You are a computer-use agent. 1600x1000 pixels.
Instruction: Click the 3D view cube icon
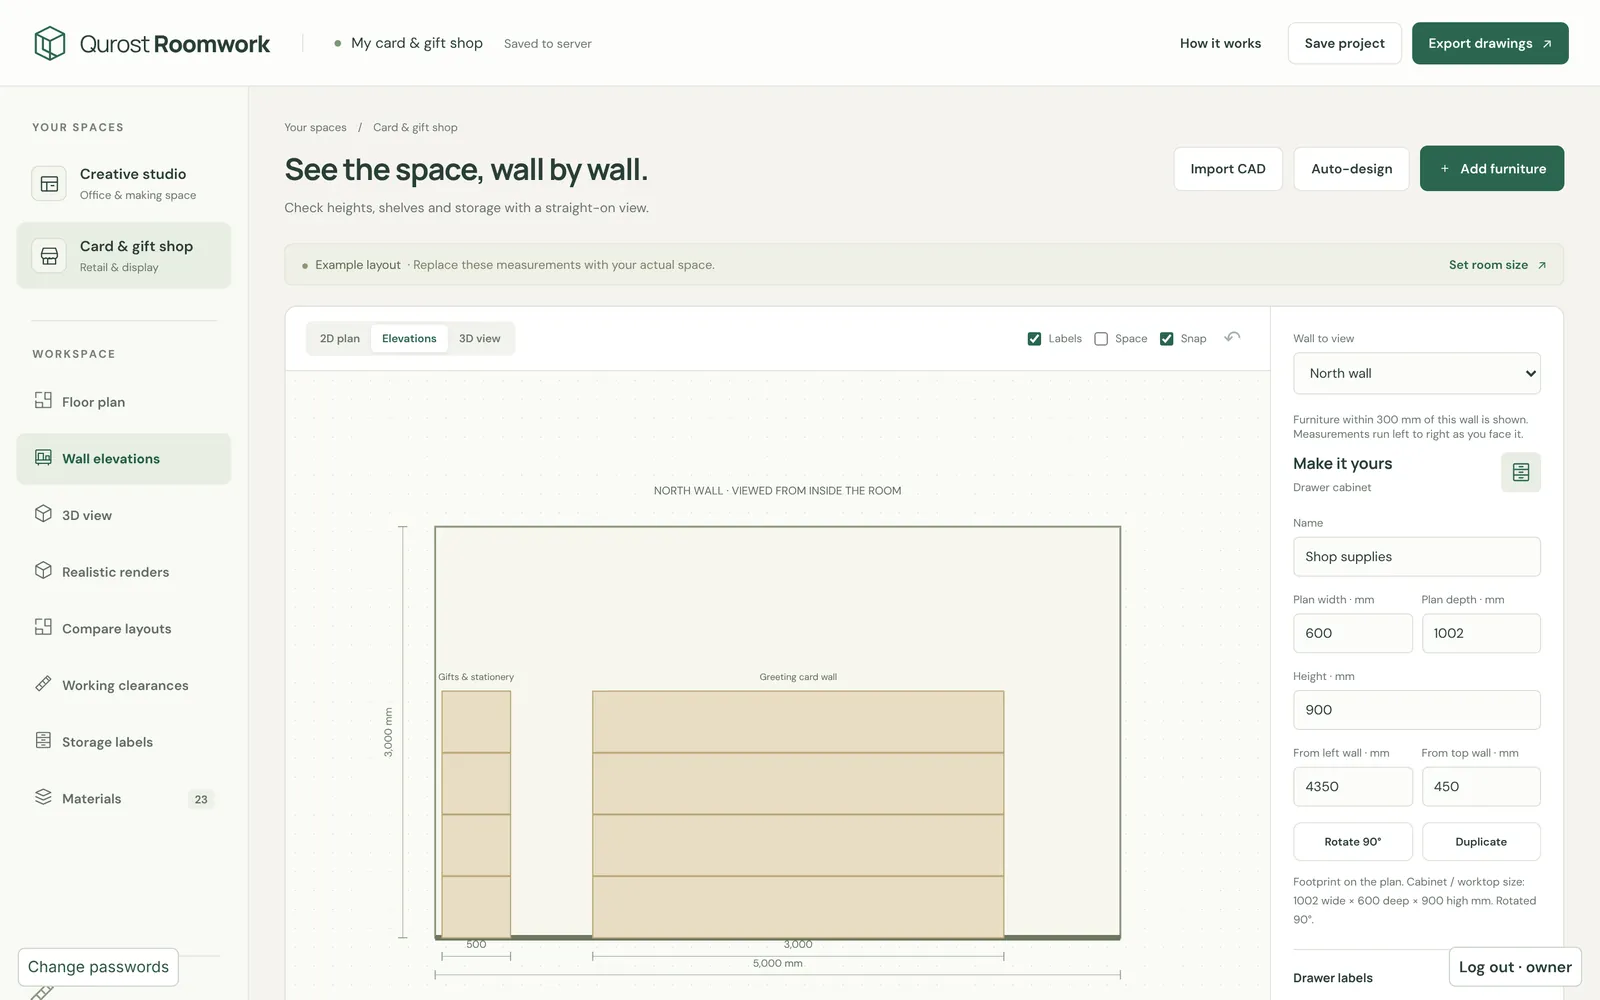click(x=43, y=513)
